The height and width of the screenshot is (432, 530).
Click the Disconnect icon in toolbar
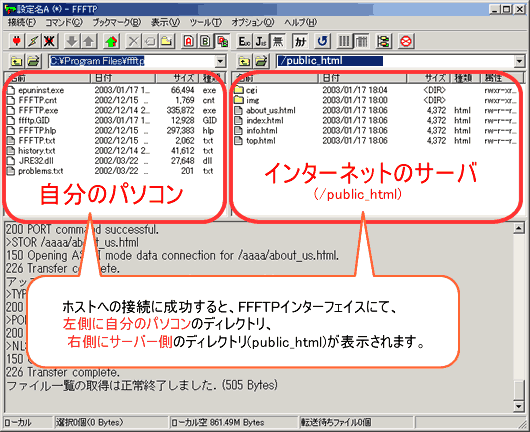[x=49, y=42]
